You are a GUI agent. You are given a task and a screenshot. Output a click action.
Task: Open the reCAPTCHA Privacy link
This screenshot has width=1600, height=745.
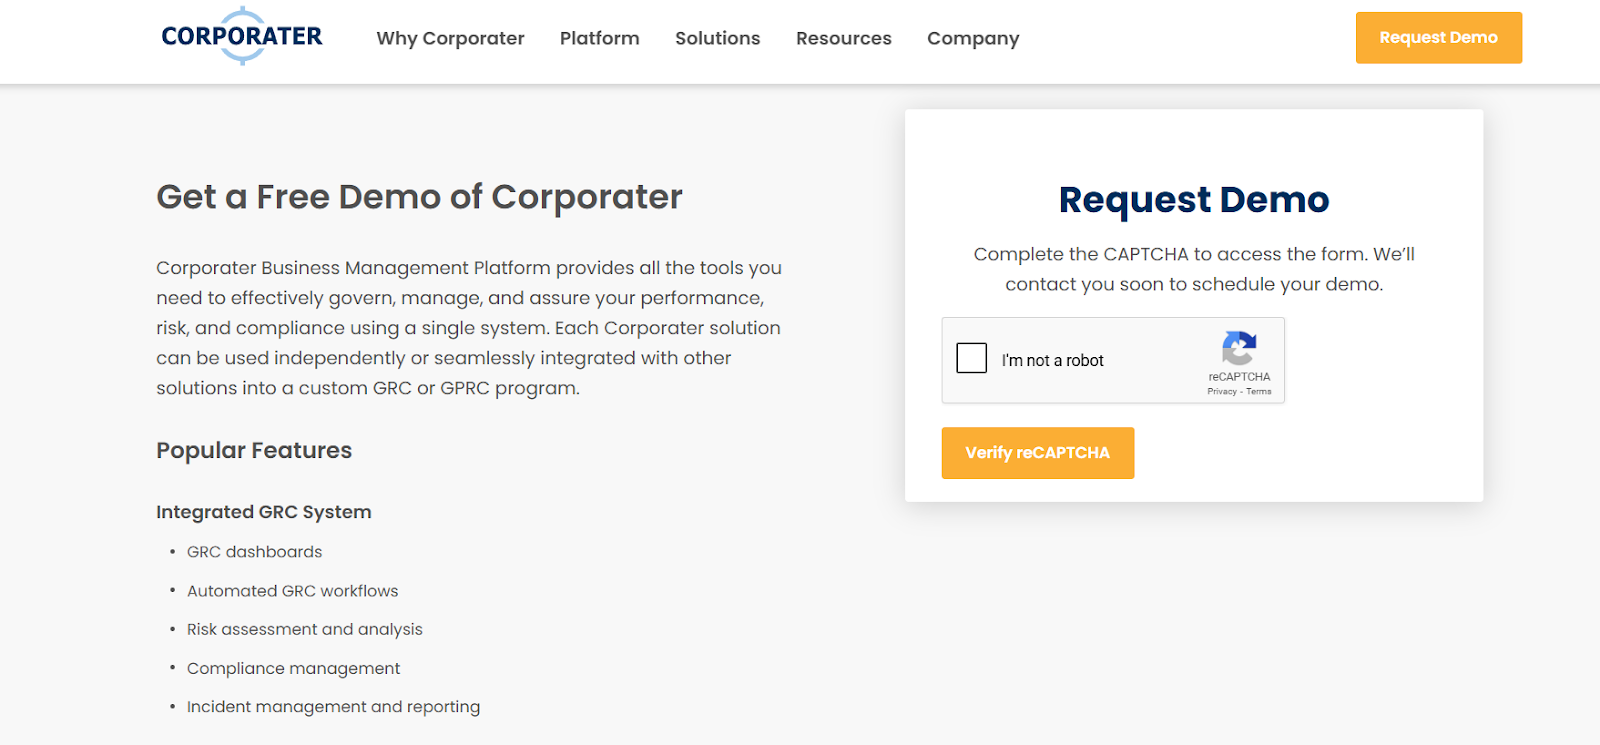pos(1221,392)
